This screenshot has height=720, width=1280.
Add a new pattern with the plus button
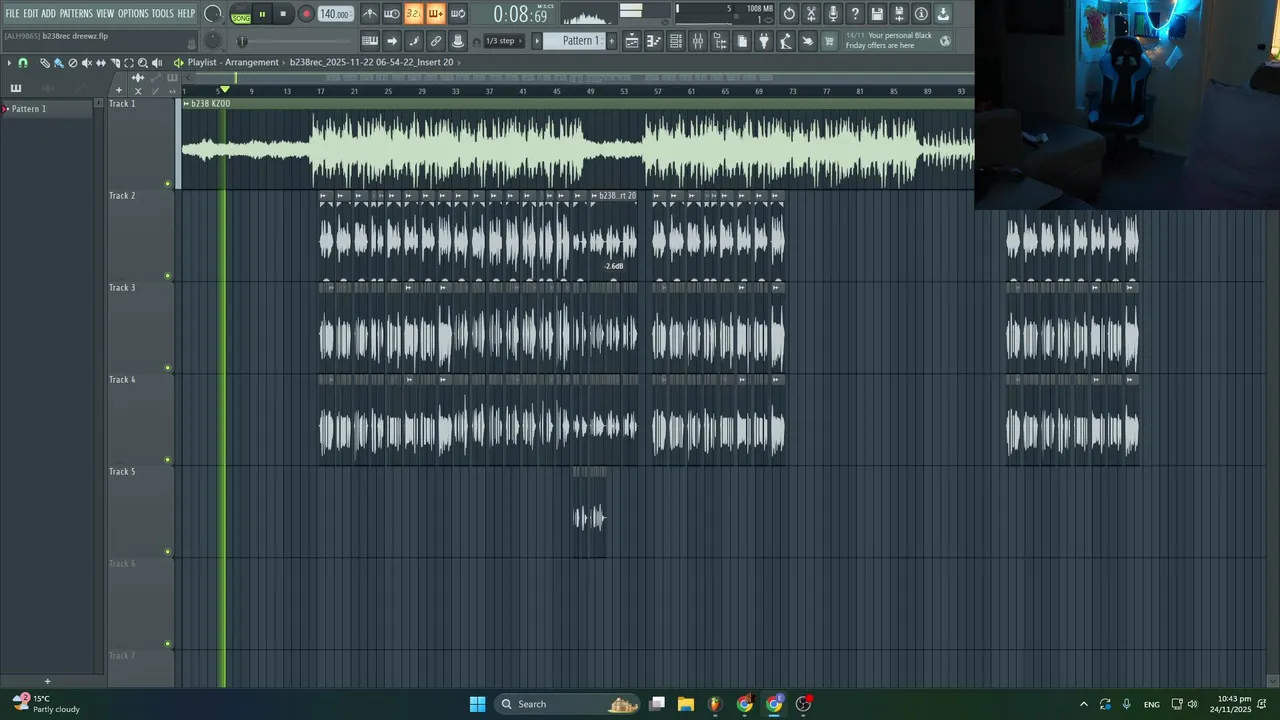click(612, 41)
